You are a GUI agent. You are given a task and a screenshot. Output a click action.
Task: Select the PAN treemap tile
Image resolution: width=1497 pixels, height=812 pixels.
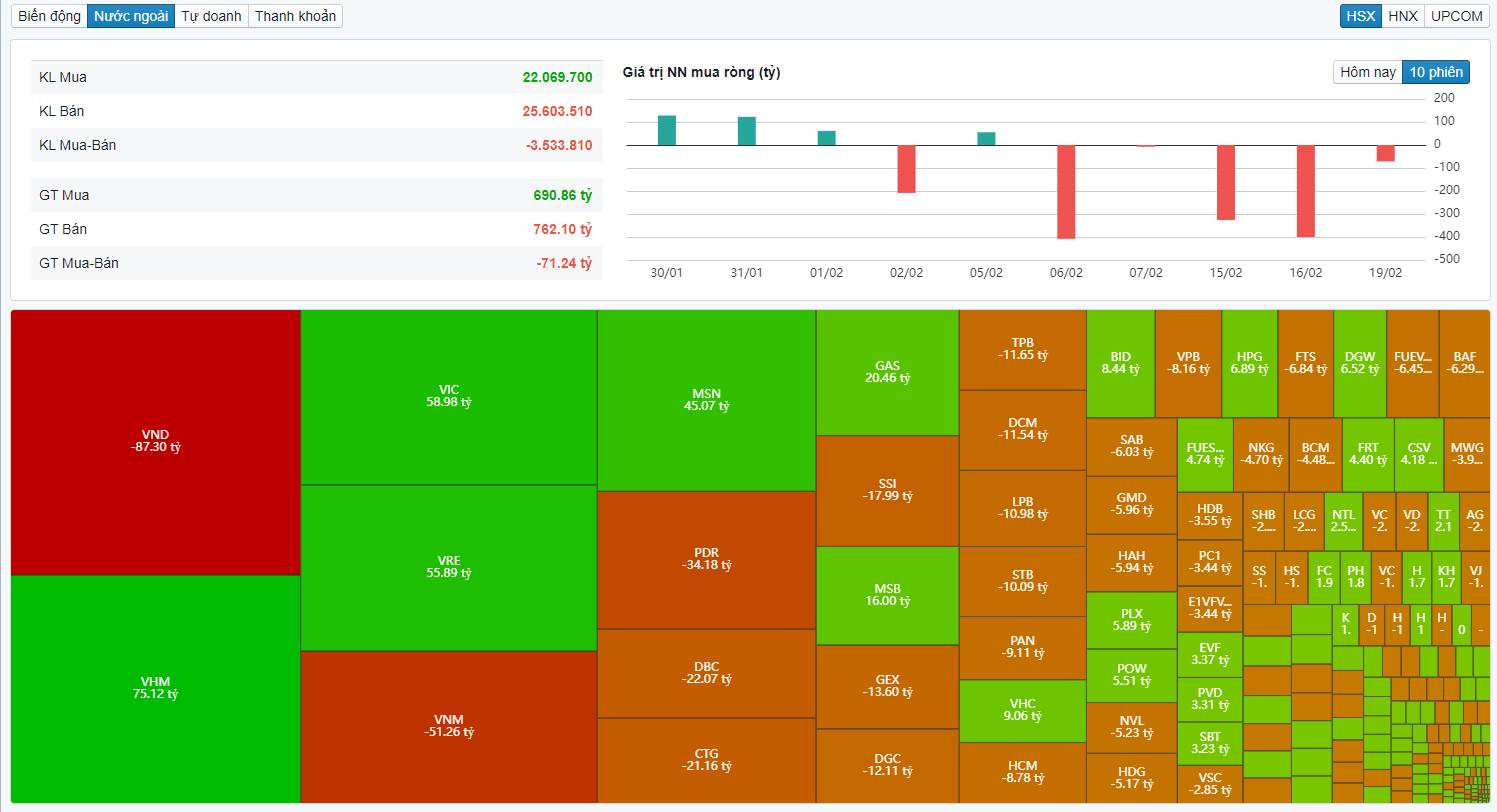(x=1023, y=647)
